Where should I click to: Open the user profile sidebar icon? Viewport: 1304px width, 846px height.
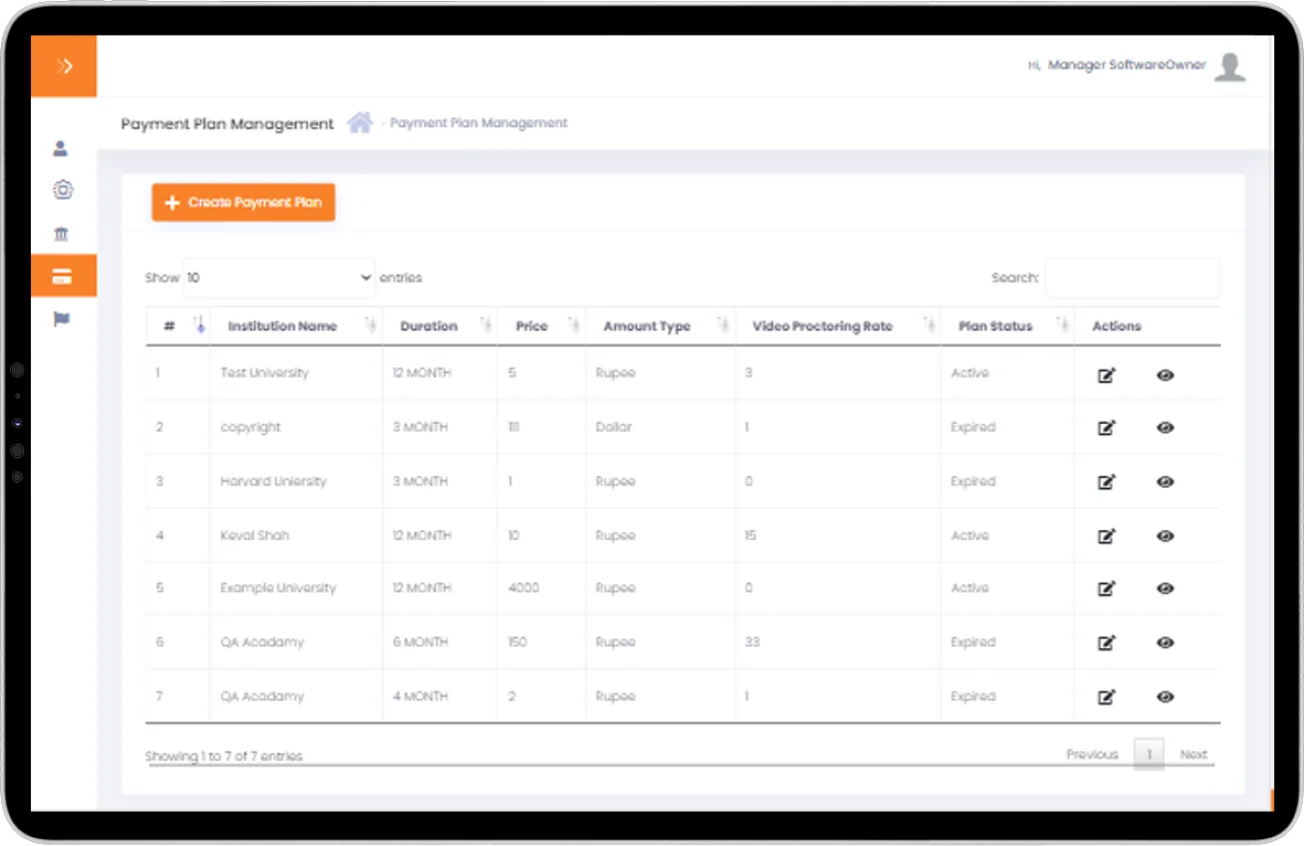coord(61,149)
